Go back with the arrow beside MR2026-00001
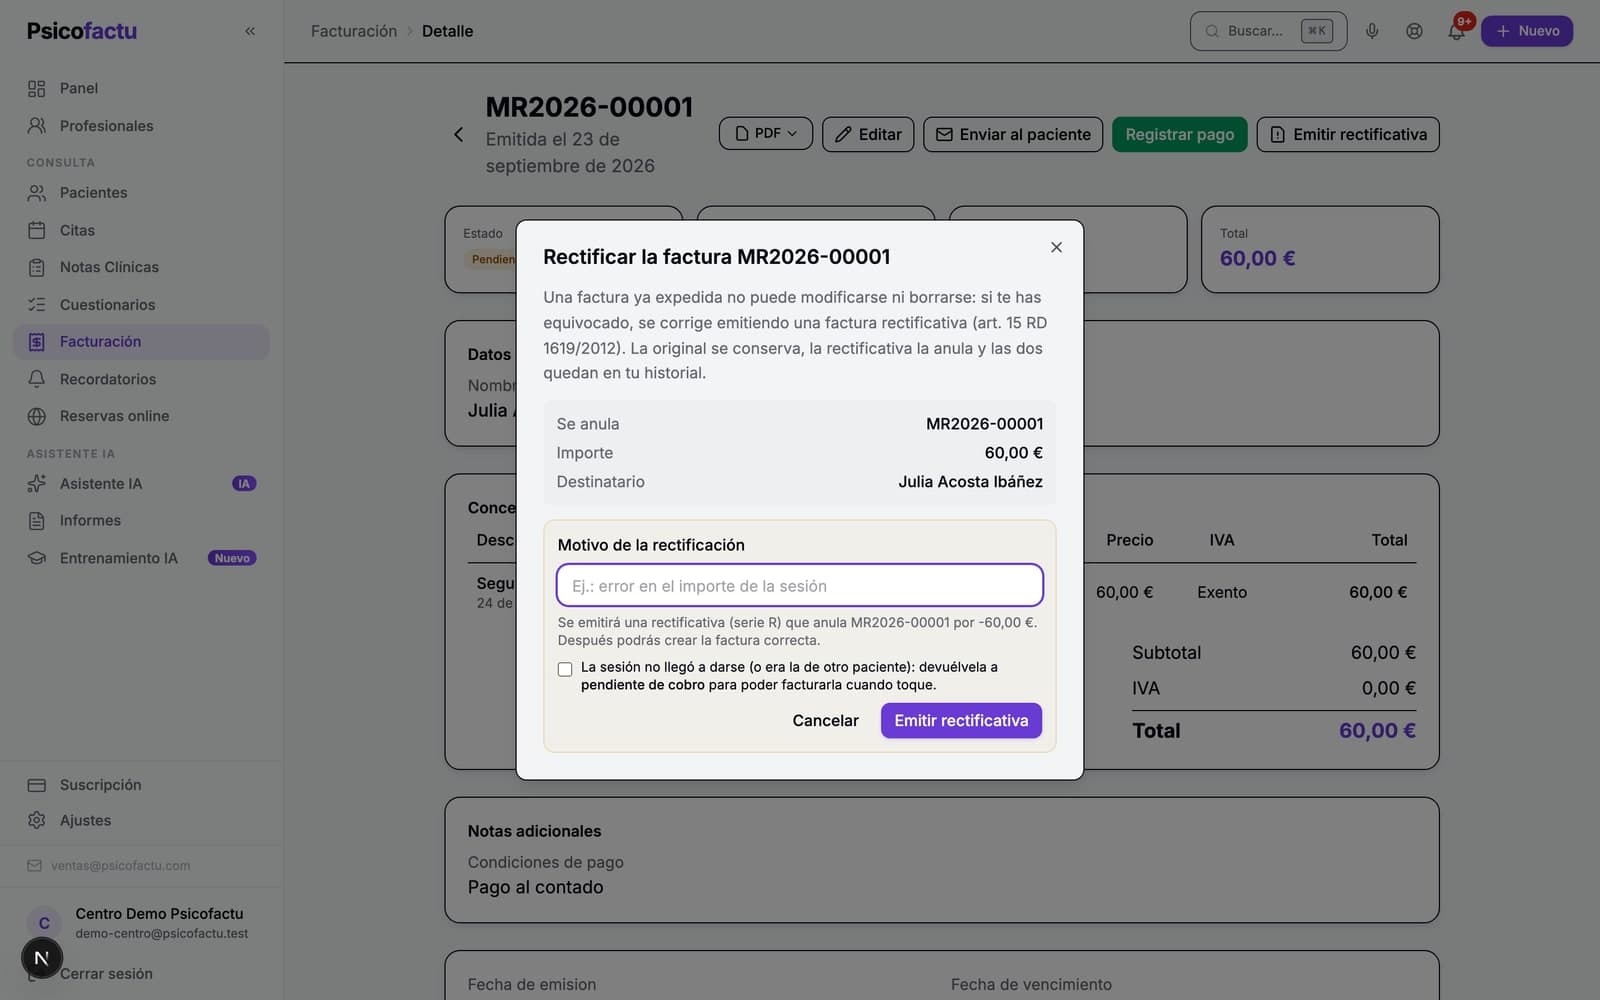The width and height of the screenshot is (1600, 1000). click(x=458, y=134)
